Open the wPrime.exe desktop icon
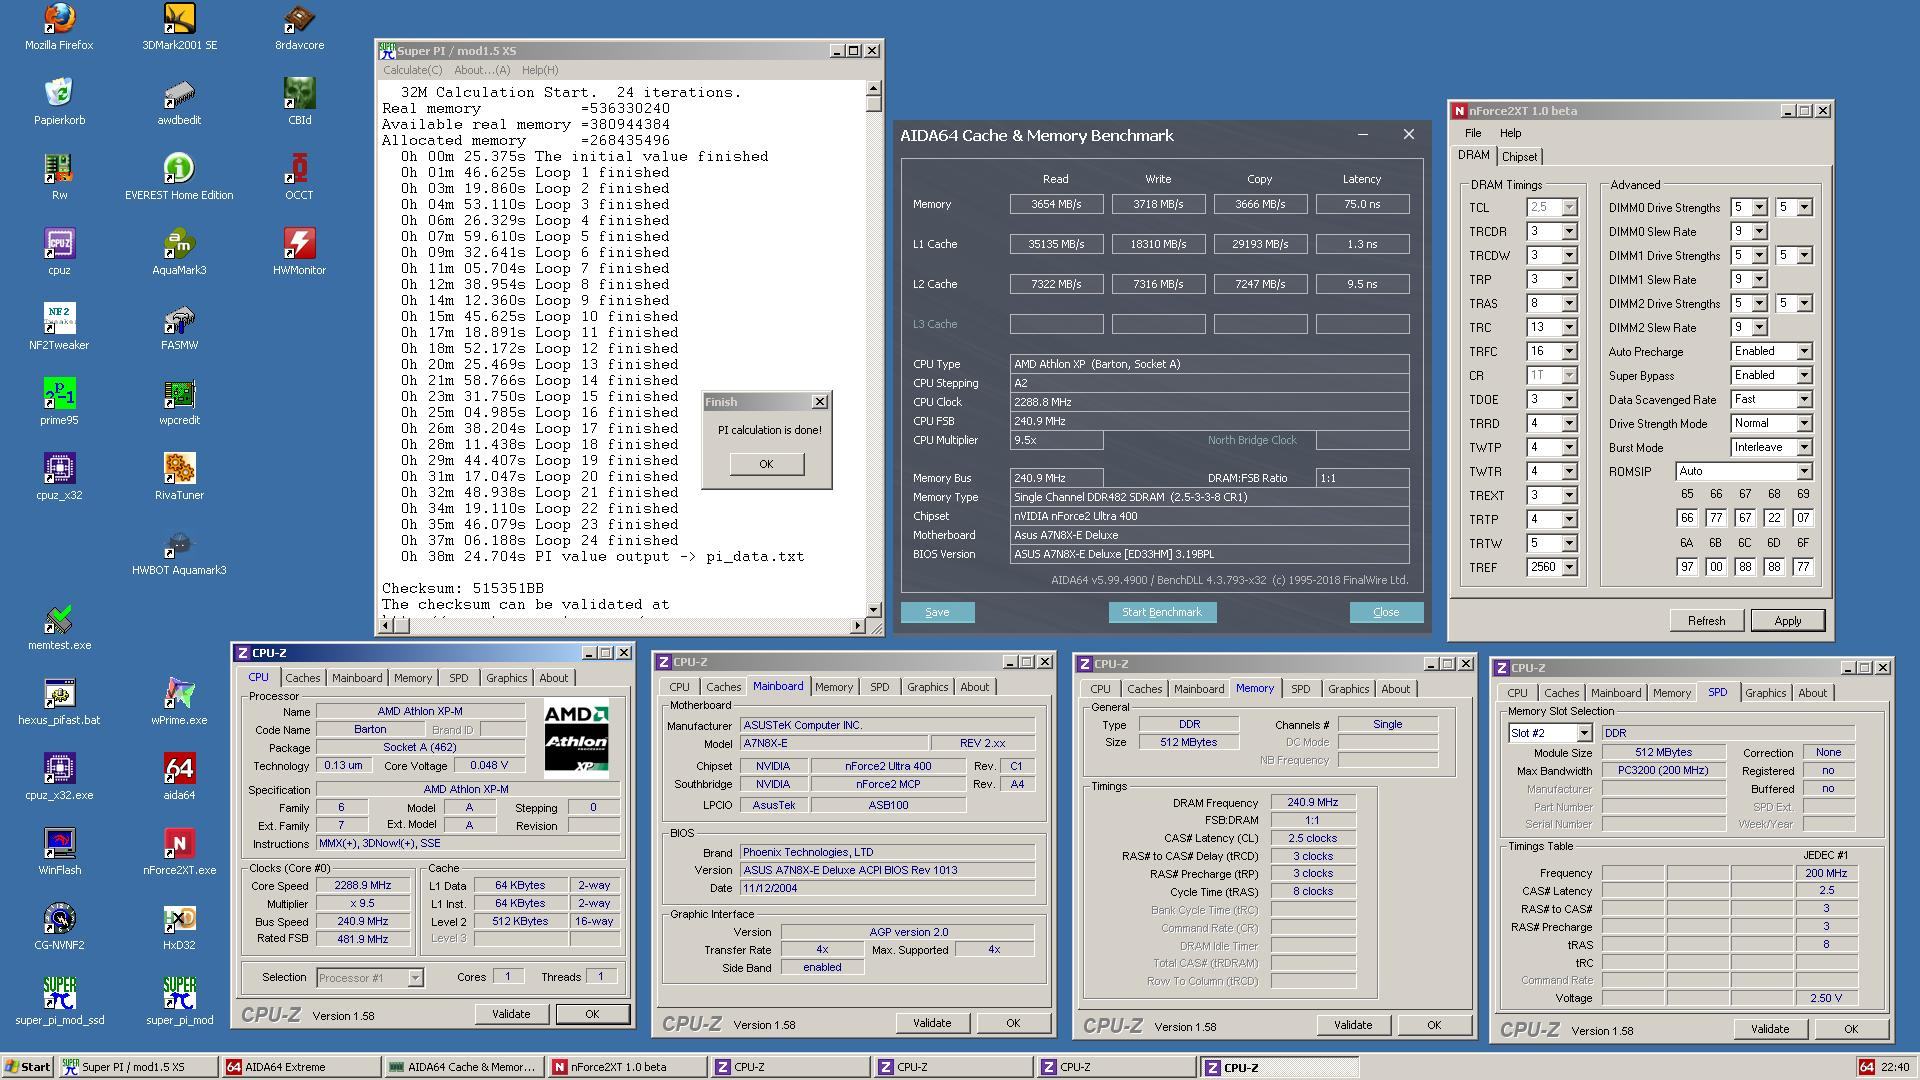The height and width of the screenshot is (1080, 1920). [179, 694]
